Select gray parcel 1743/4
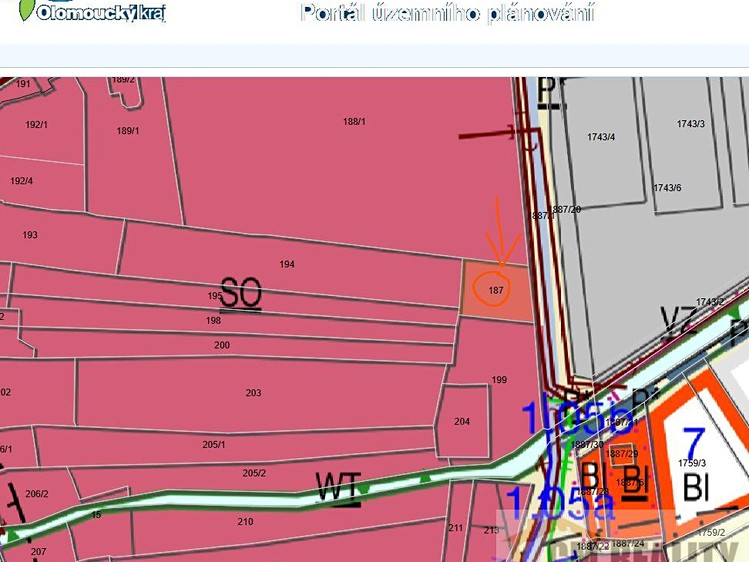 click(x=601, y=137)
